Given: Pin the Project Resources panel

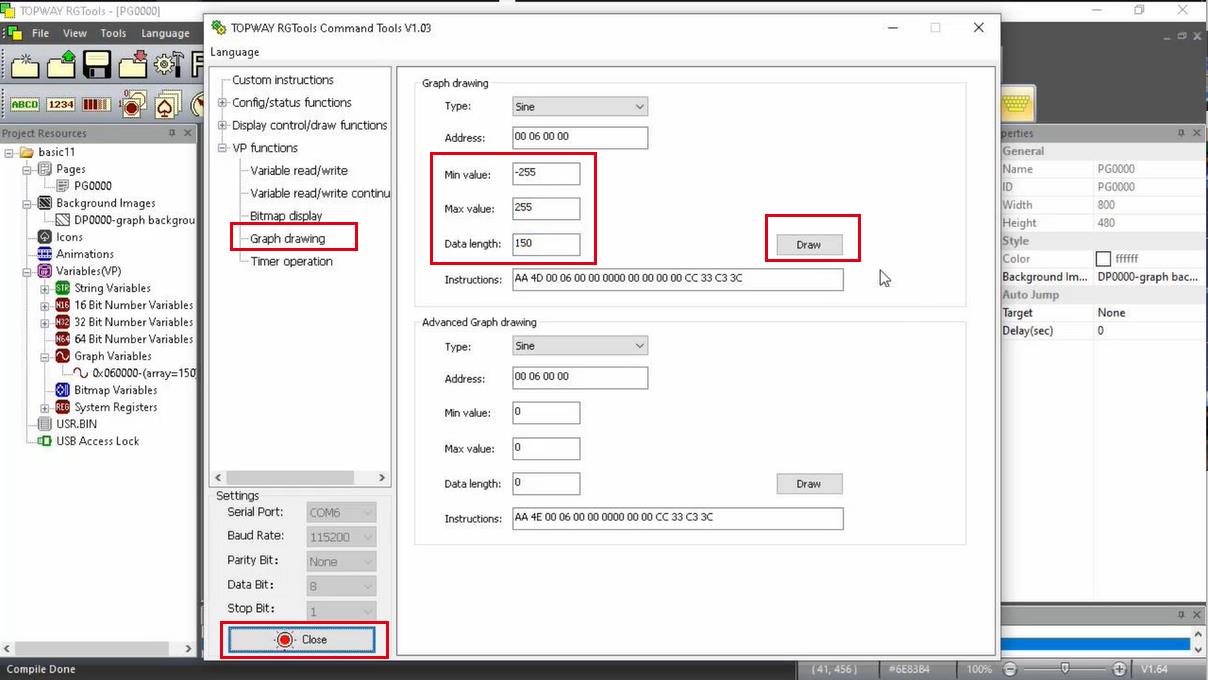Looking at the screenshot, I should (172, 133).
